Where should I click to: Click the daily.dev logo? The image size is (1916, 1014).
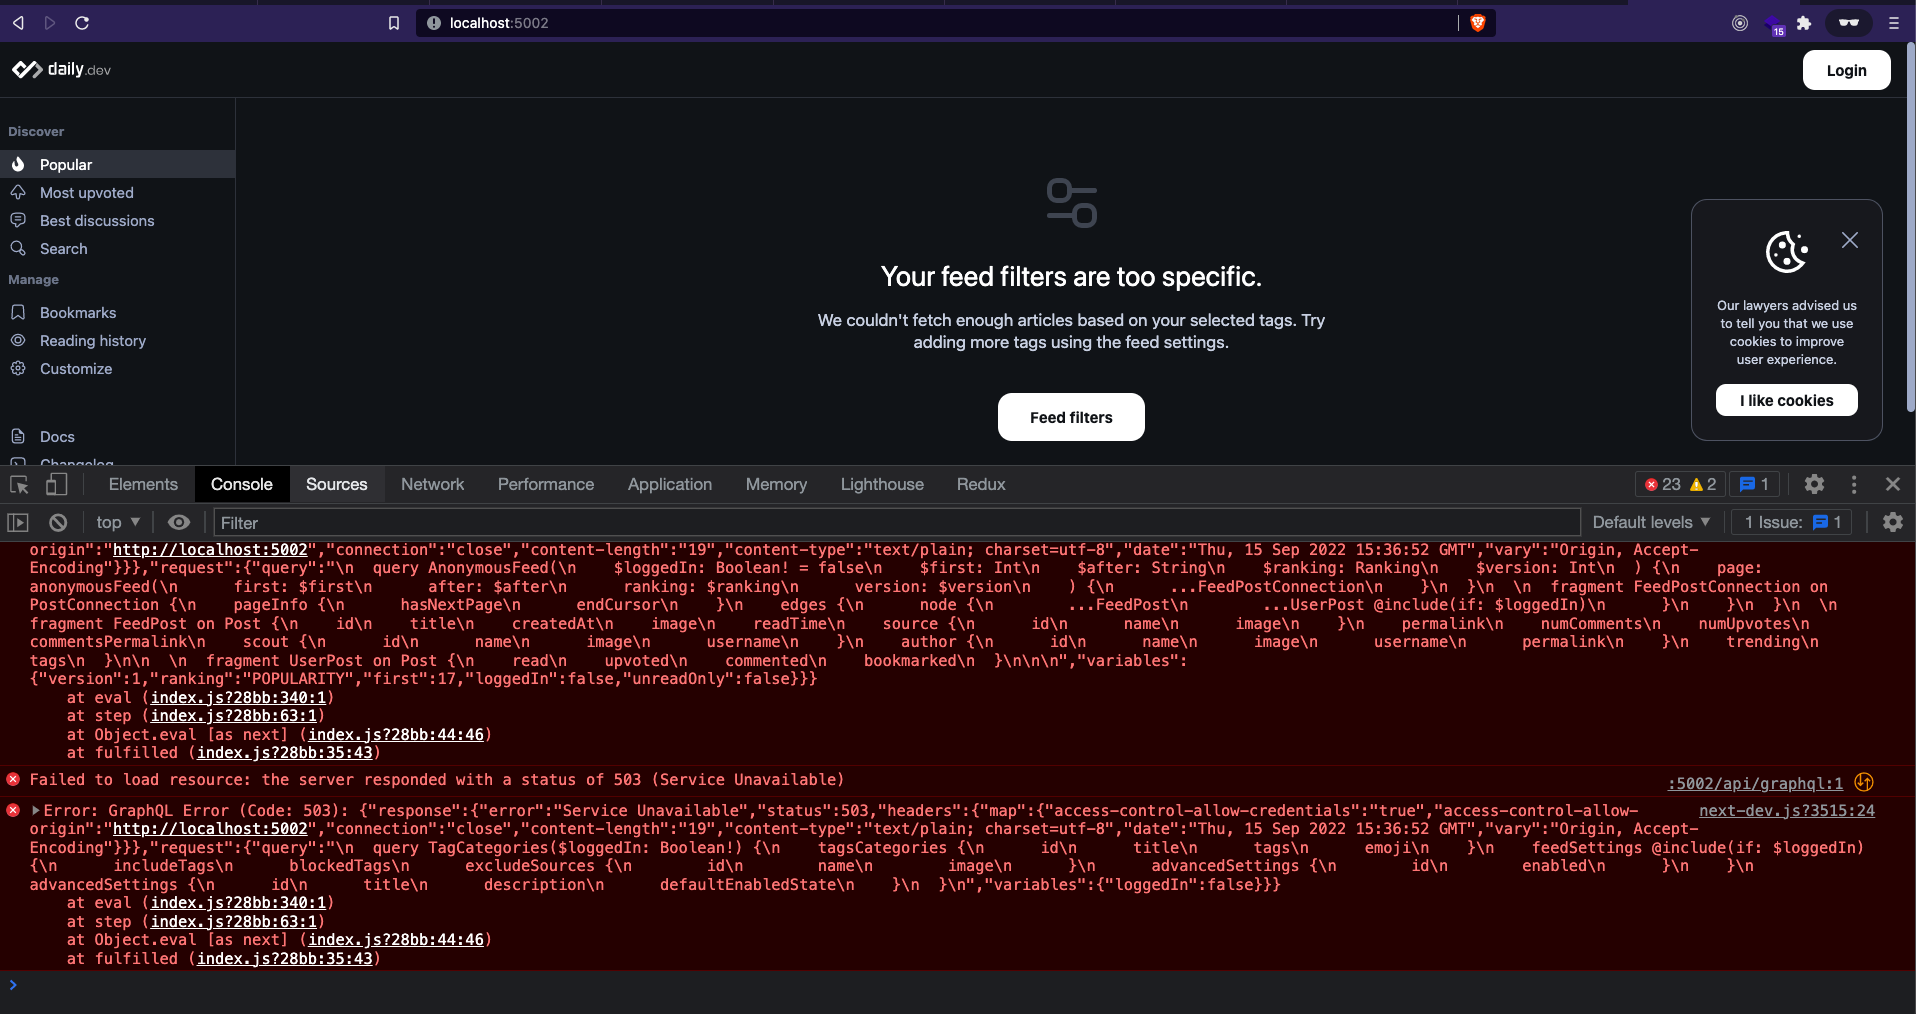(x=61, y=69)
